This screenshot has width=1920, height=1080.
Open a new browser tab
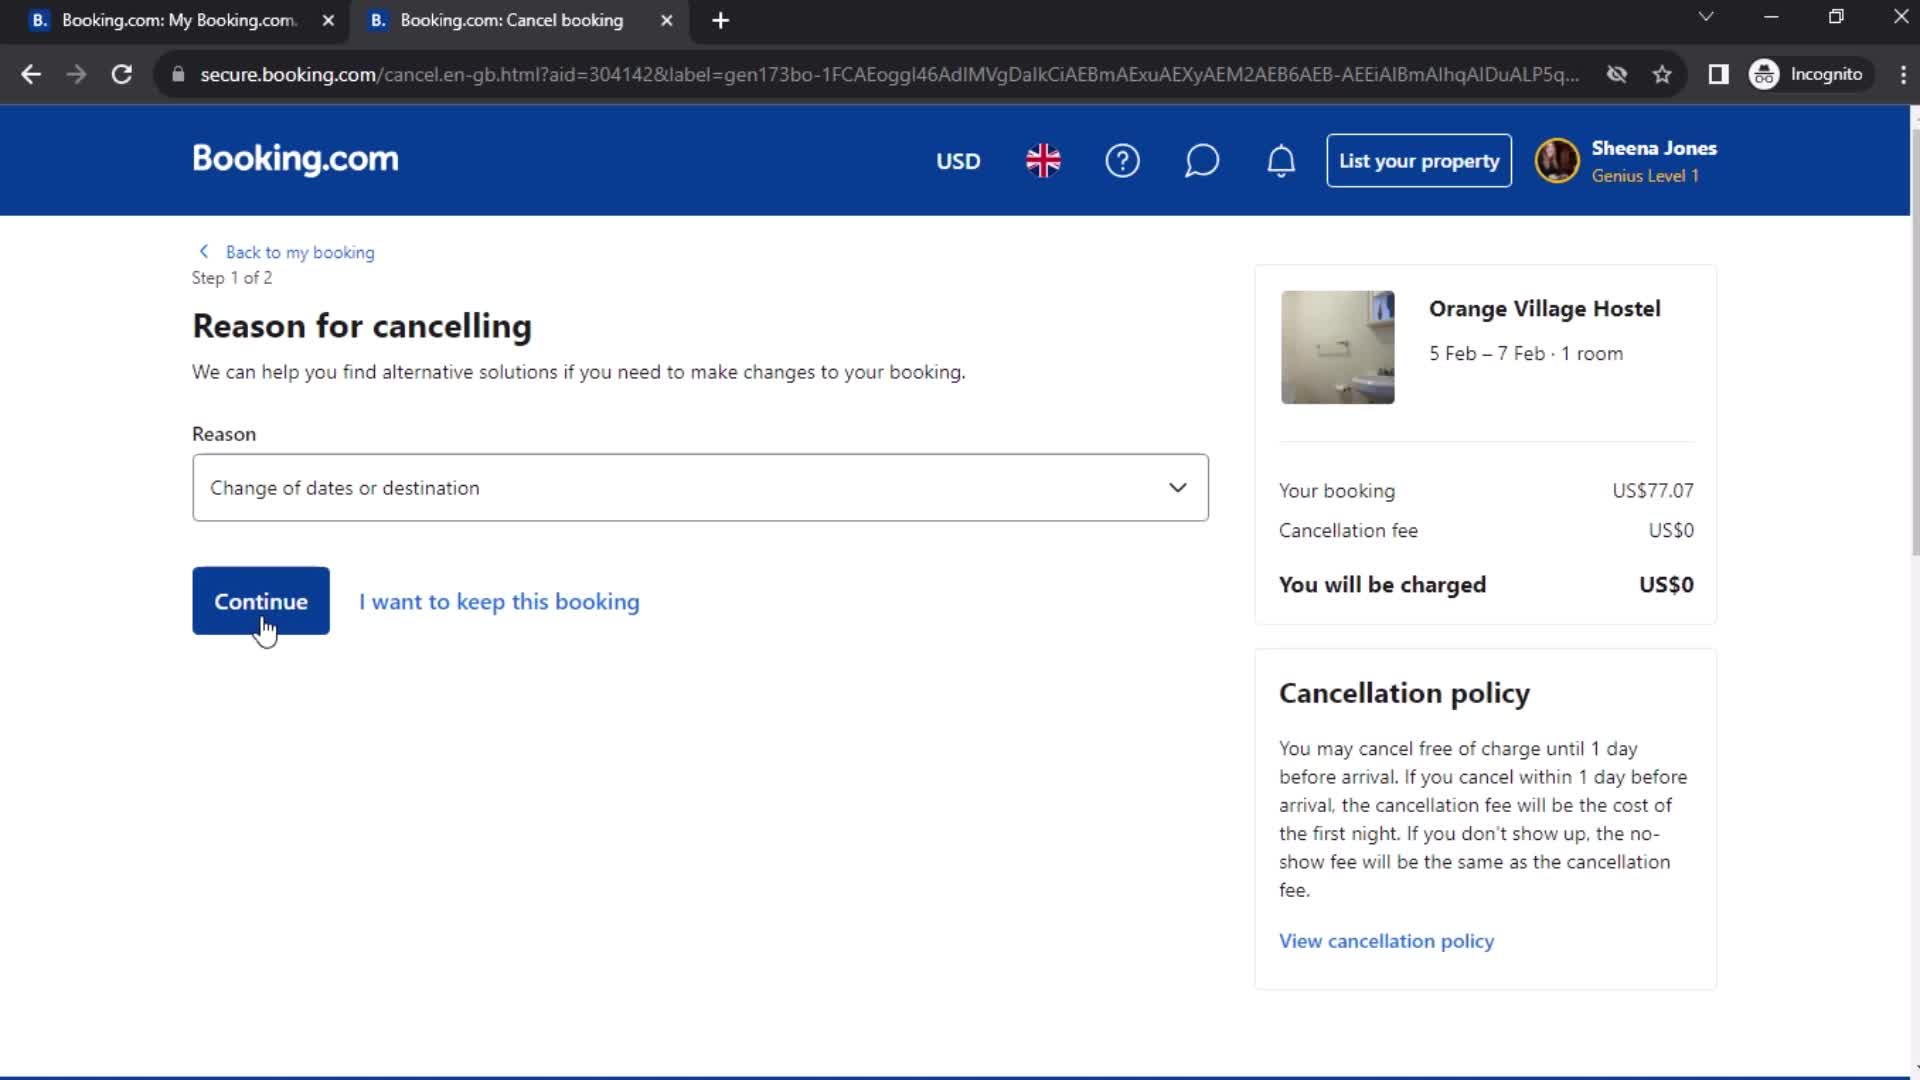pos(720,20)
